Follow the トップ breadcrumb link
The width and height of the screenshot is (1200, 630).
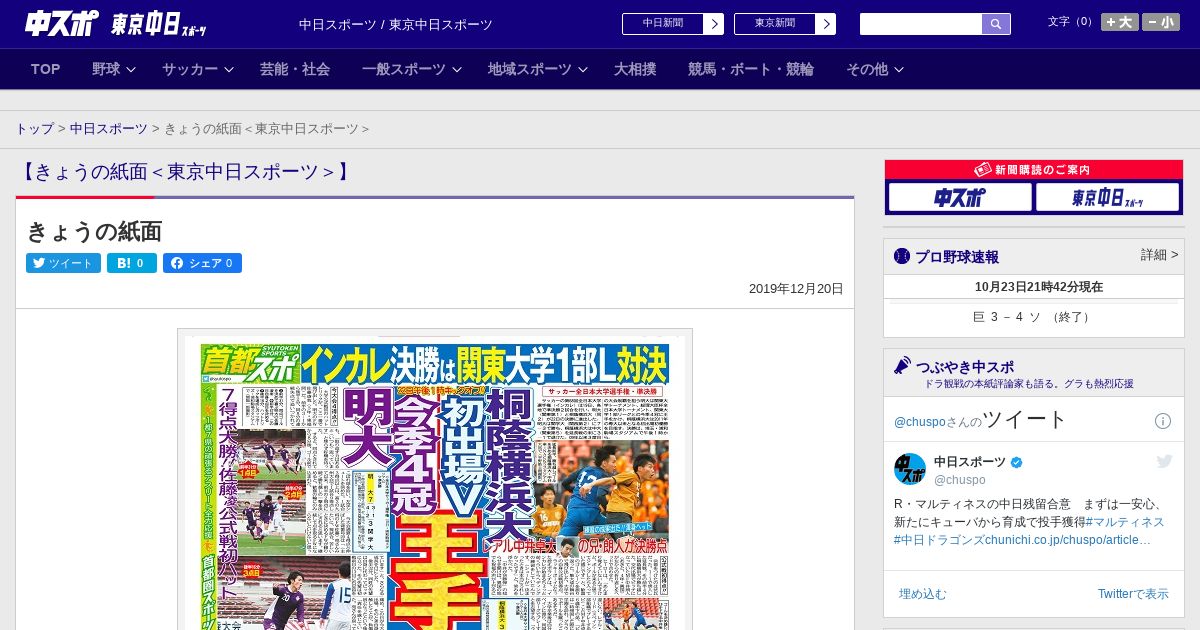pyautogui.click(x=34, y=129)
